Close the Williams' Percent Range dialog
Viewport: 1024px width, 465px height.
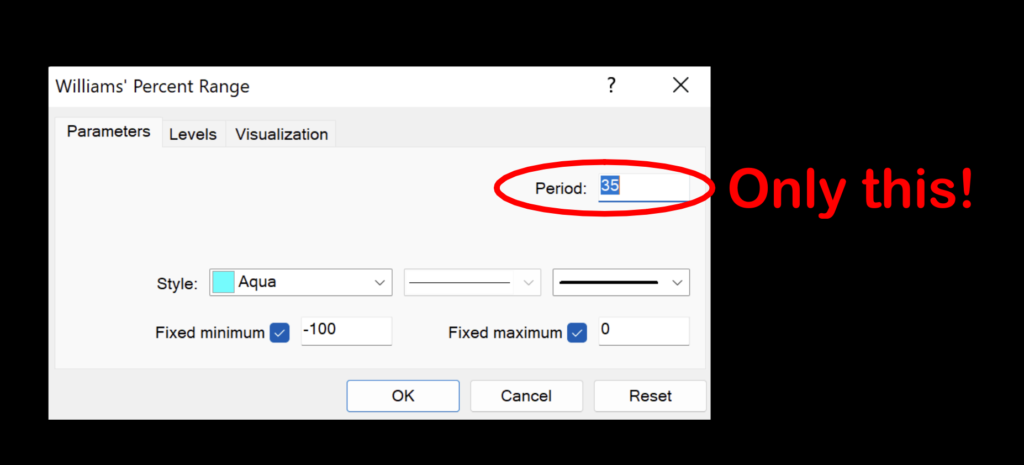click(681, 86)
